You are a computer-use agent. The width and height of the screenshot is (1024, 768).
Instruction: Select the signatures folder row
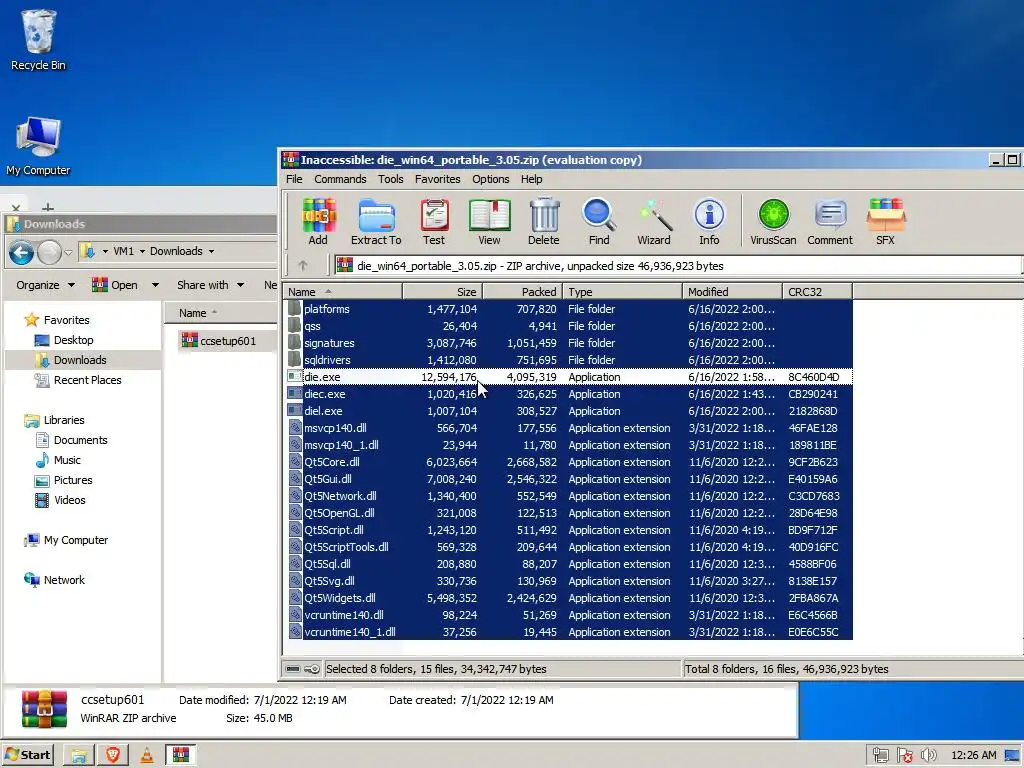tap(569, 343)
